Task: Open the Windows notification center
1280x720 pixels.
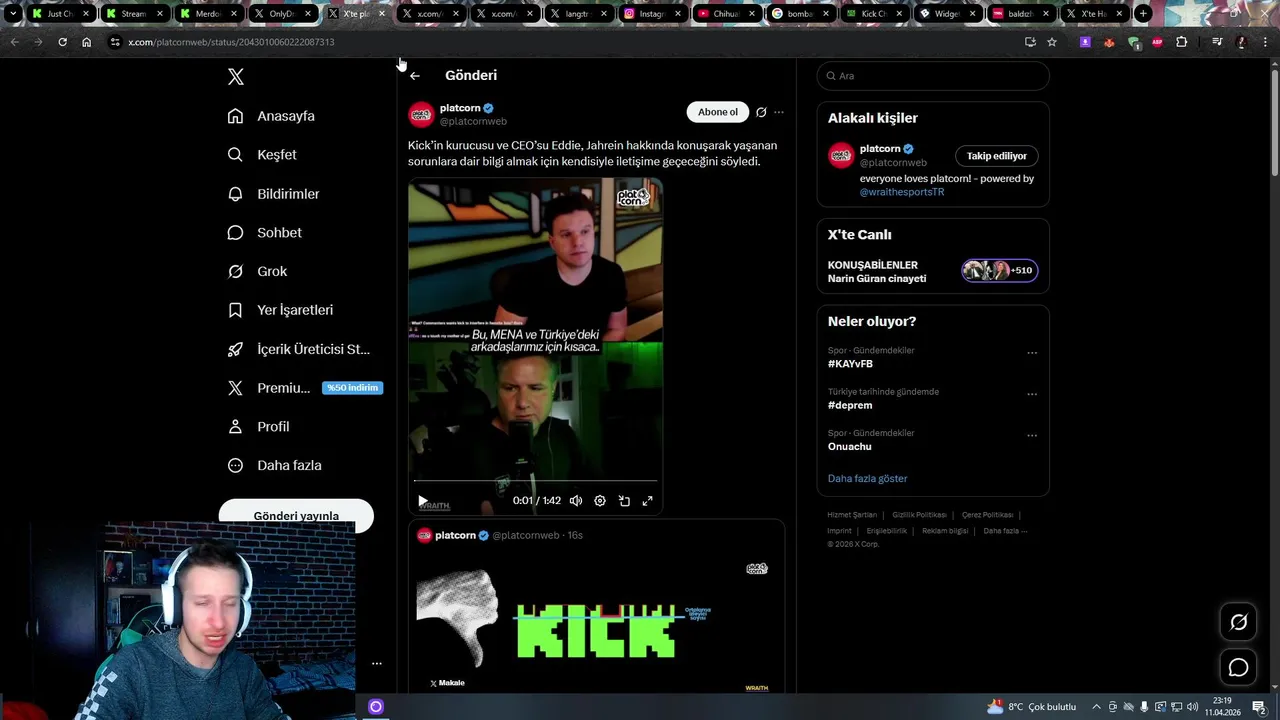Action: [1259, 707]
